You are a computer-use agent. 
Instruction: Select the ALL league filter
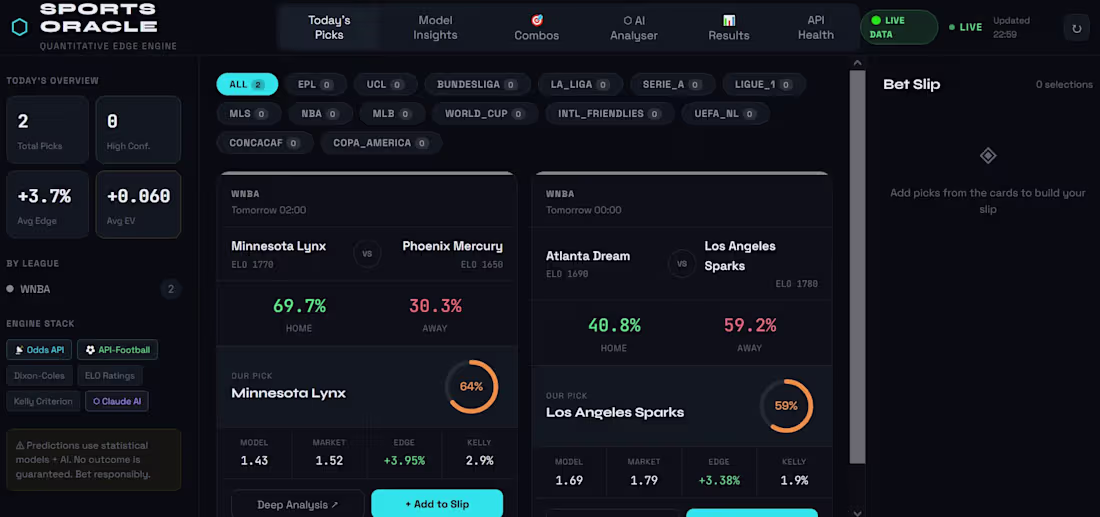(x=247, y=84)
